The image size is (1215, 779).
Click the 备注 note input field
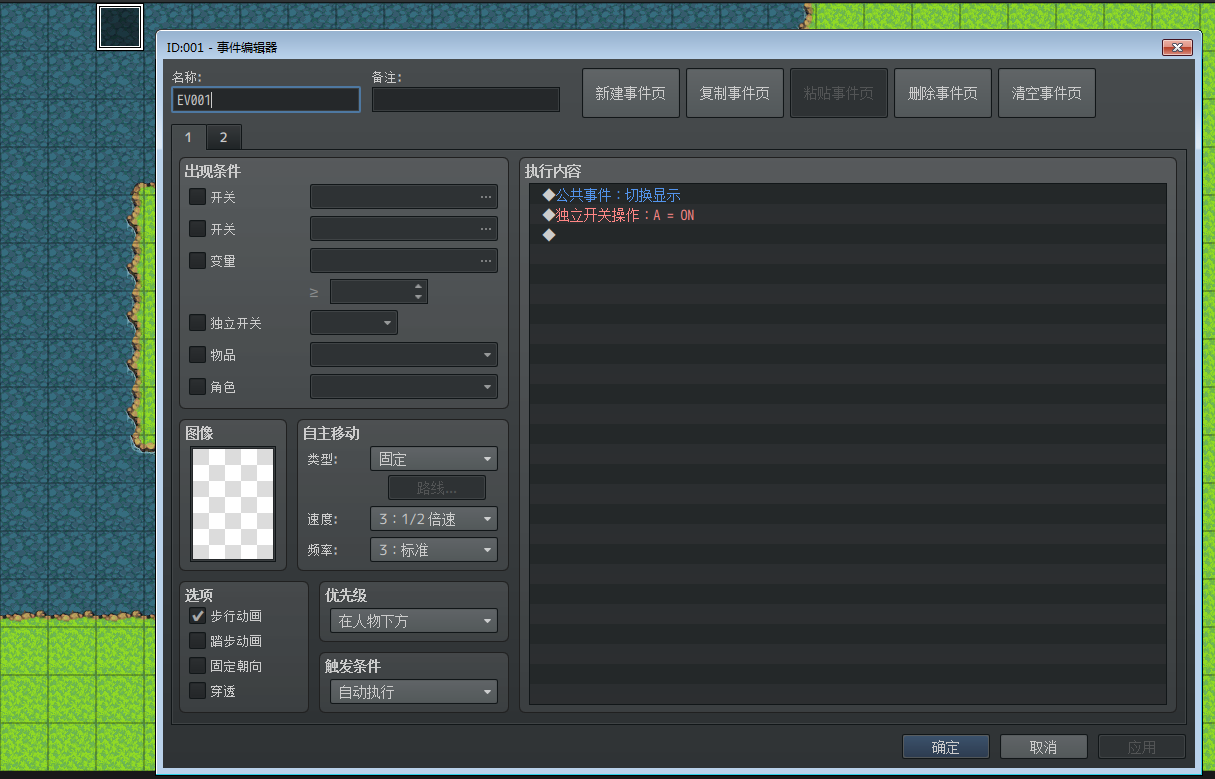(x=466, y=100)
